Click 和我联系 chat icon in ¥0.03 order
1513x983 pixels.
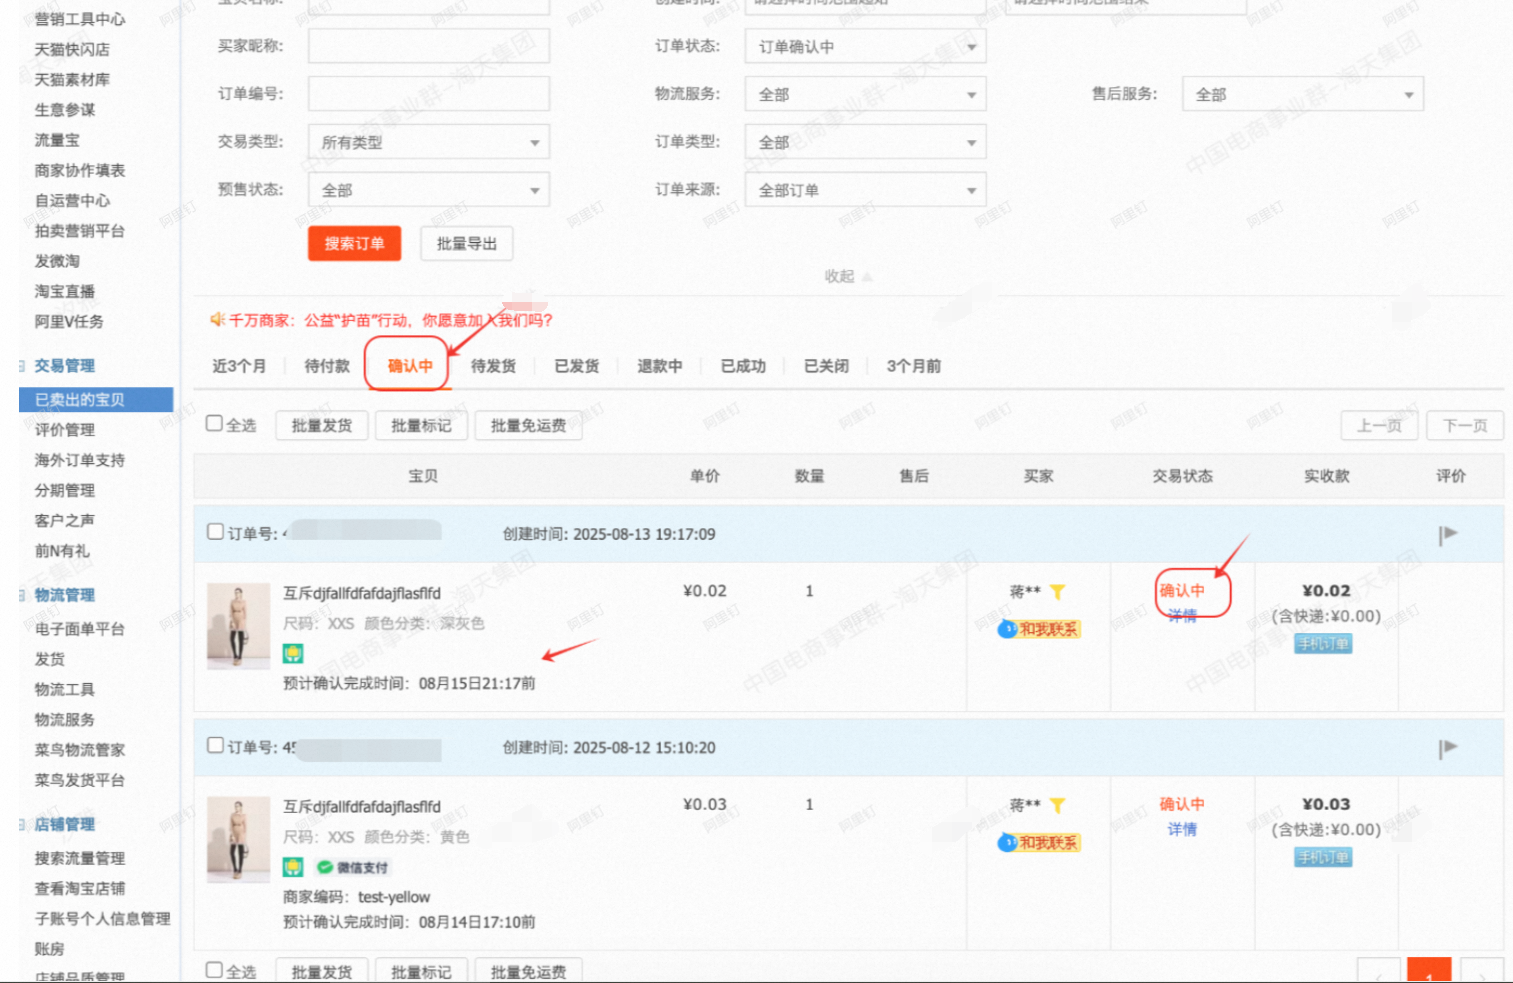click(1039, 842)
